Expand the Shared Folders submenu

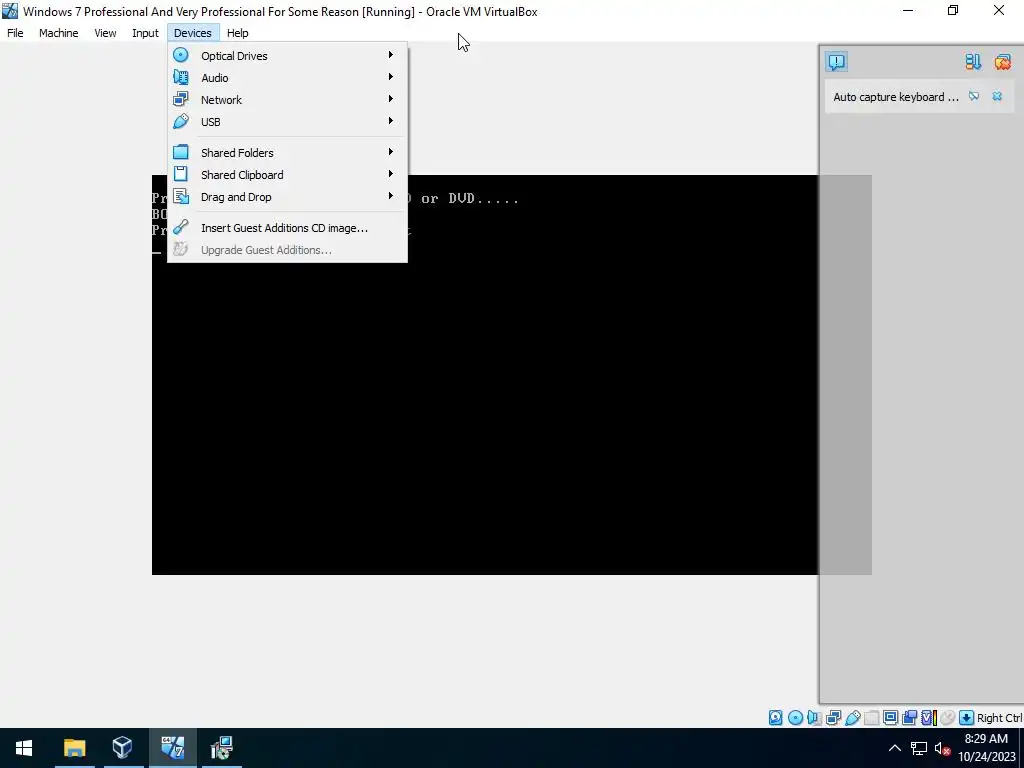tap(287, 153)
